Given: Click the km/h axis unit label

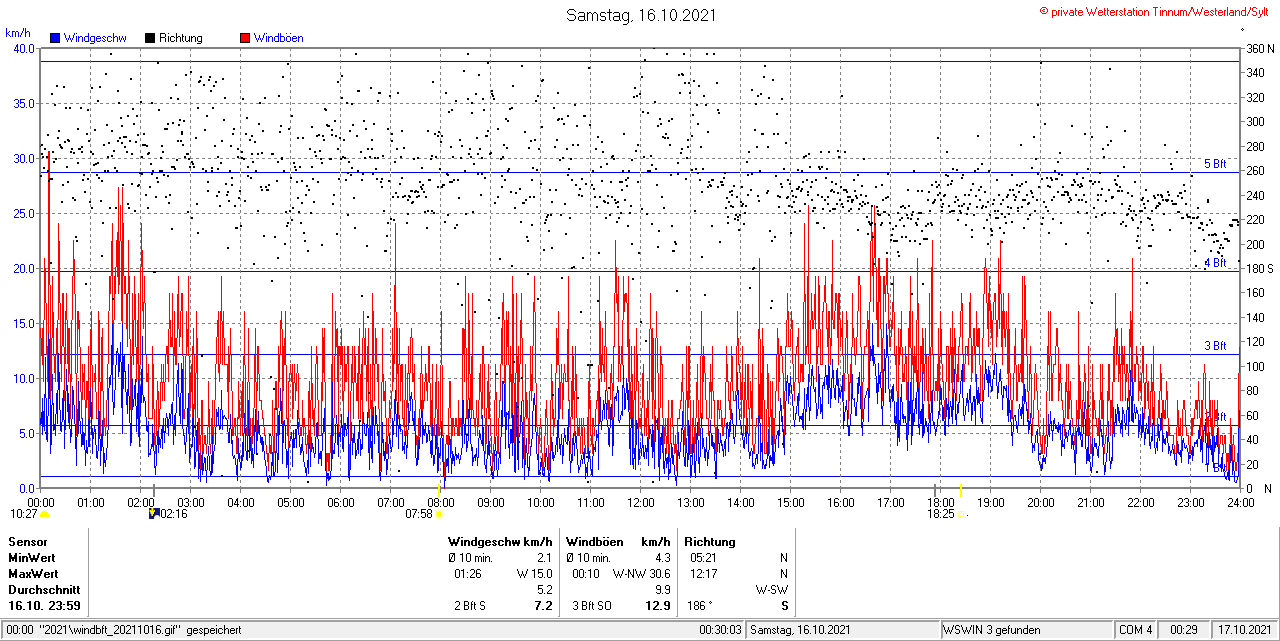Looking at the screenshot, I should [x=18, y=33].
